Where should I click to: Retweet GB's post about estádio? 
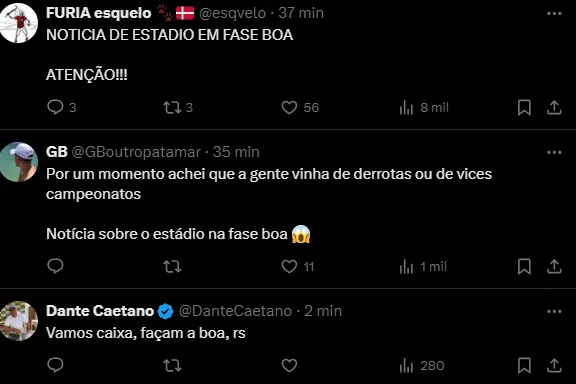(172, 266)
